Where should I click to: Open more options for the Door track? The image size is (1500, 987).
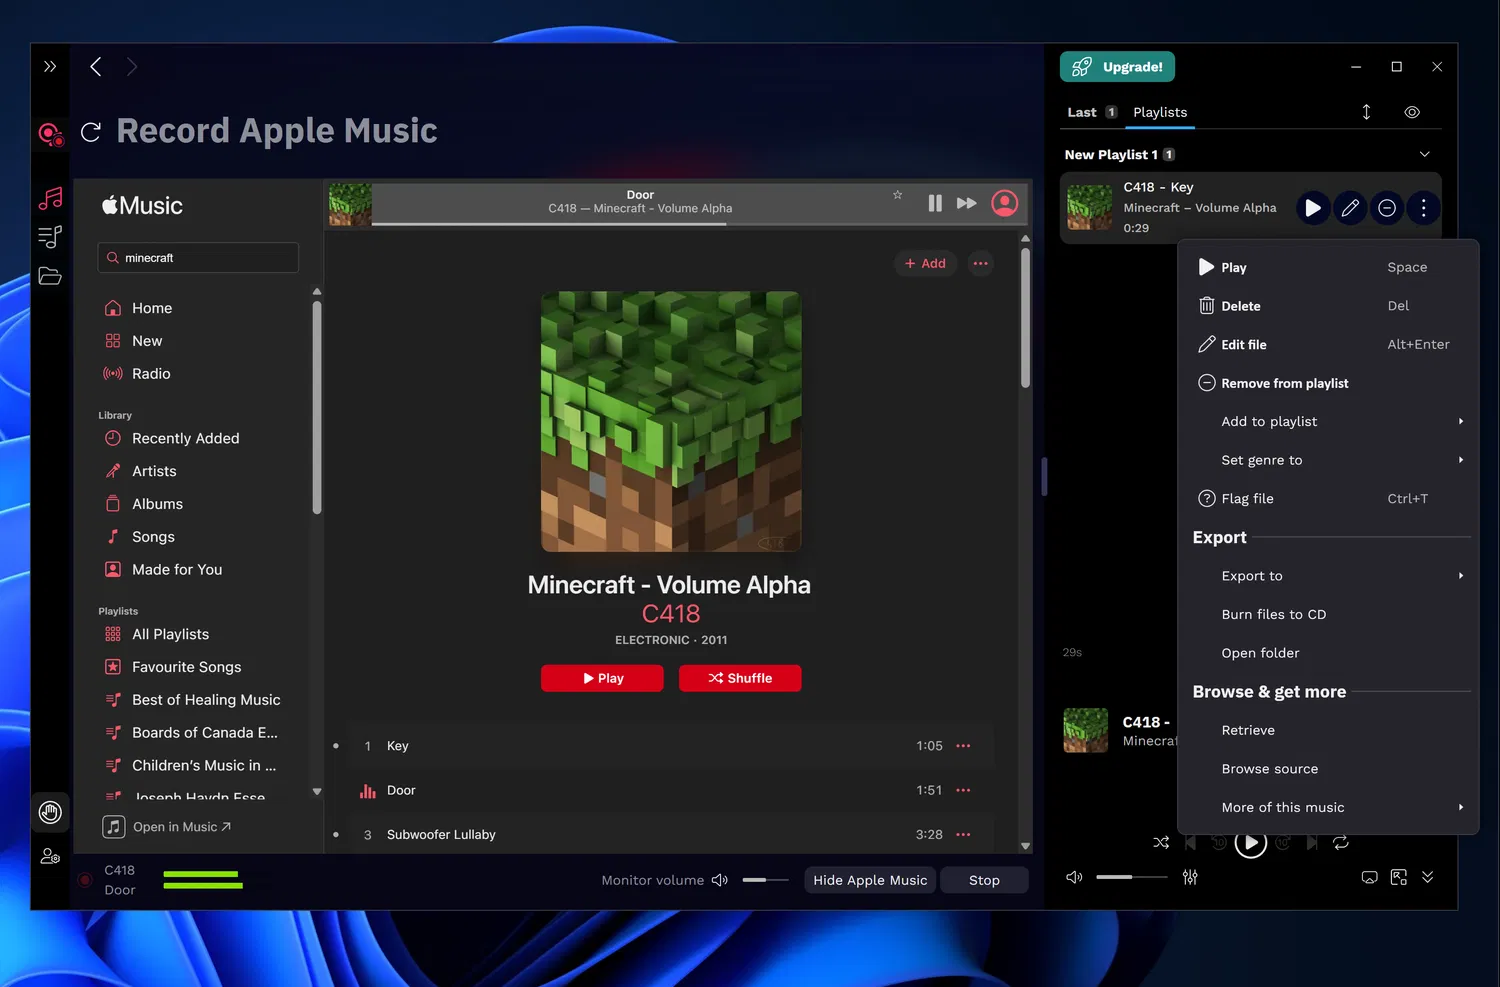click(x=963, y=790)
